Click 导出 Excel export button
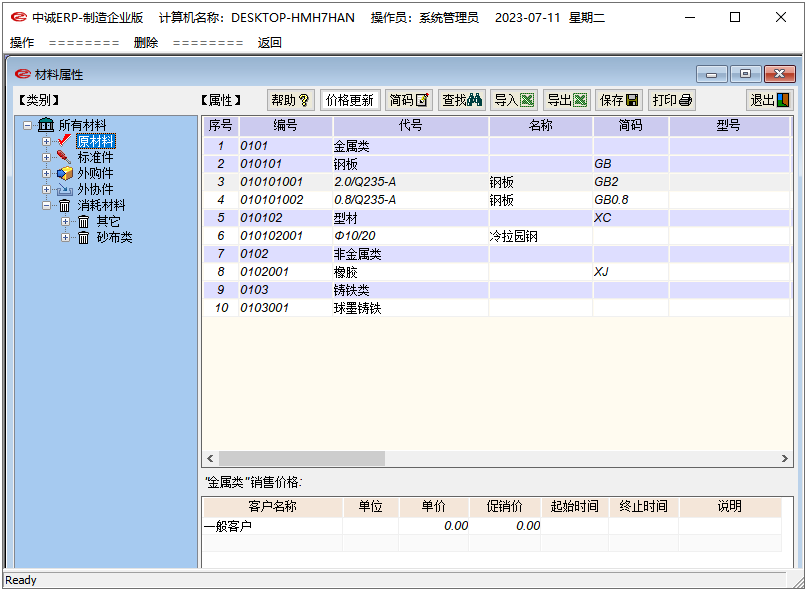808x593 pixels. pyautogui.click(x=567, y=100)
